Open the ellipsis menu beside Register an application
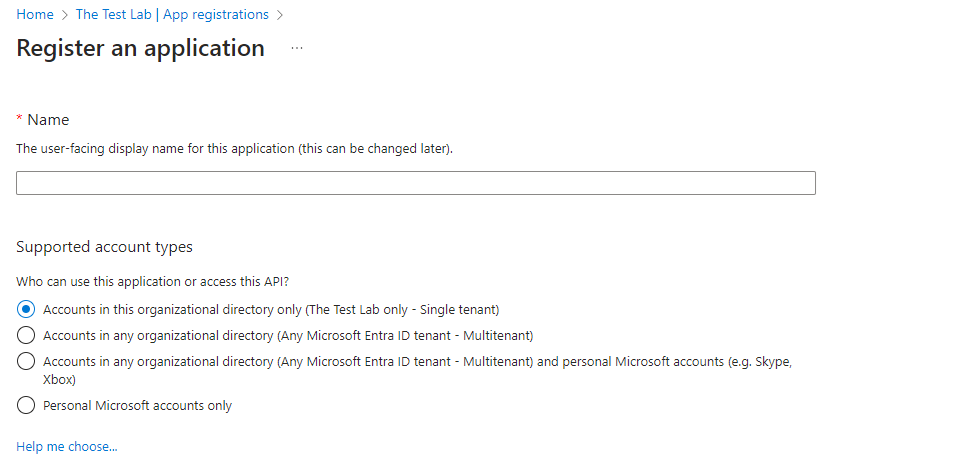The image size is (979, 460). click(x=296, y=48)
